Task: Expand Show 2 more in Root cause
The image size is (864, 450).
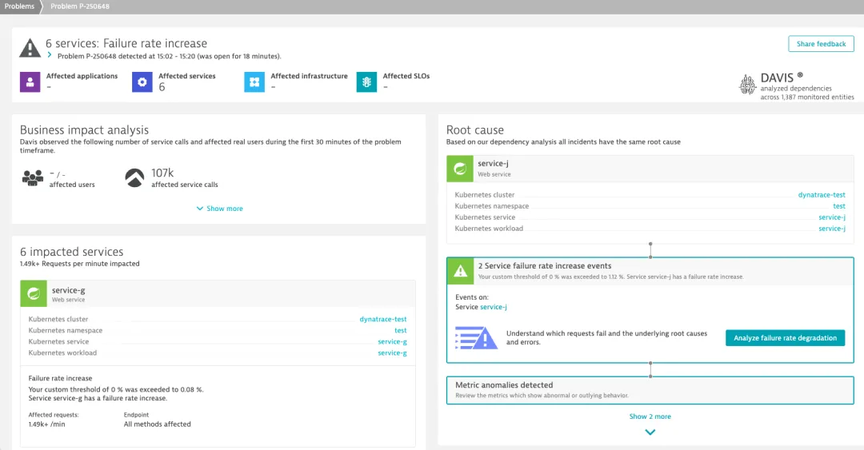Action: 650,416
